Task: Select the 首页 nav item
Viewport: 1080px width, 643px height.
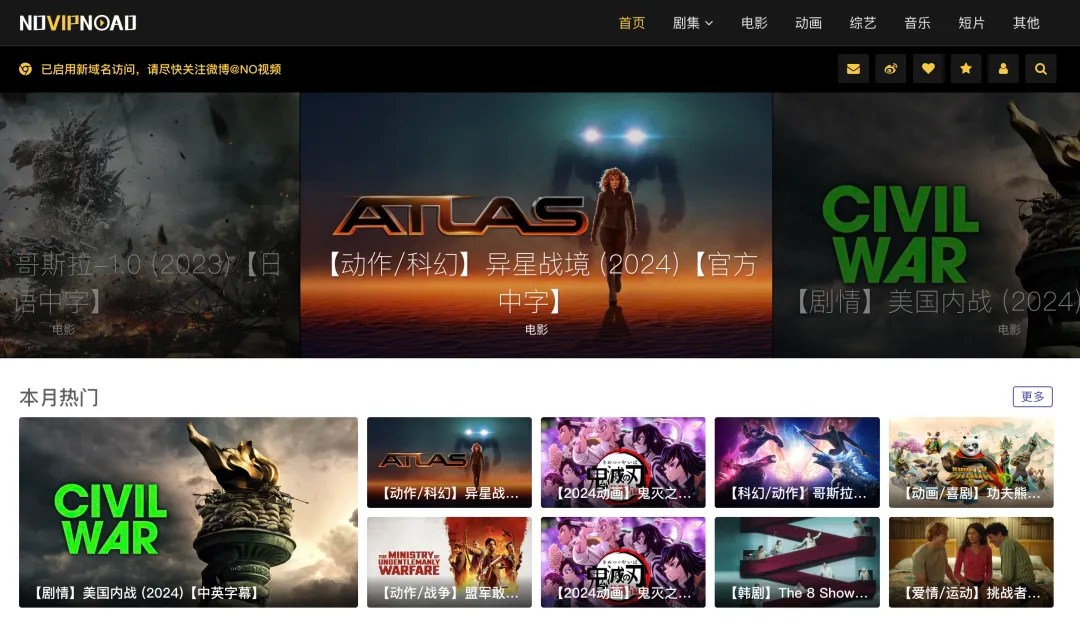Action: click(632, 23)
